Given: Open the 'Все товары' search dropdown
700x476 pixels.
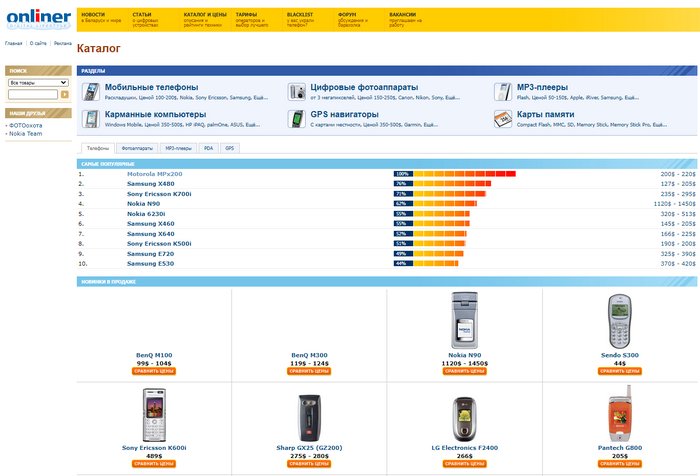Looking at the screenshot, I should (x=38, y=83).
